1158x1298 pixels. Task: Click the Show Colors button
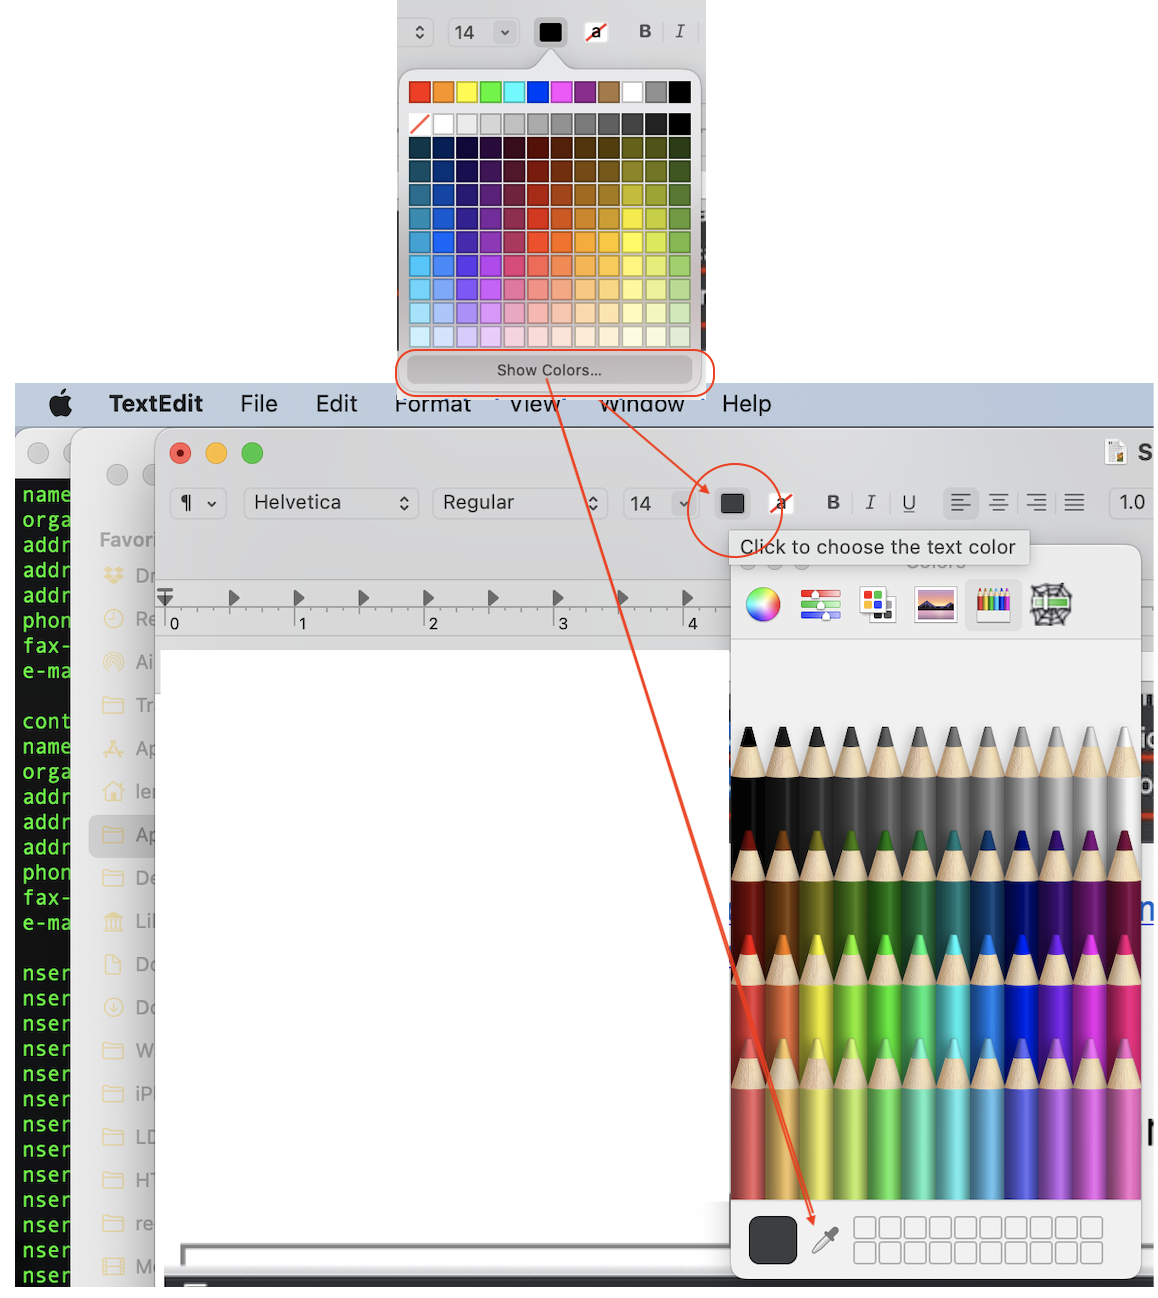[550, 370]
